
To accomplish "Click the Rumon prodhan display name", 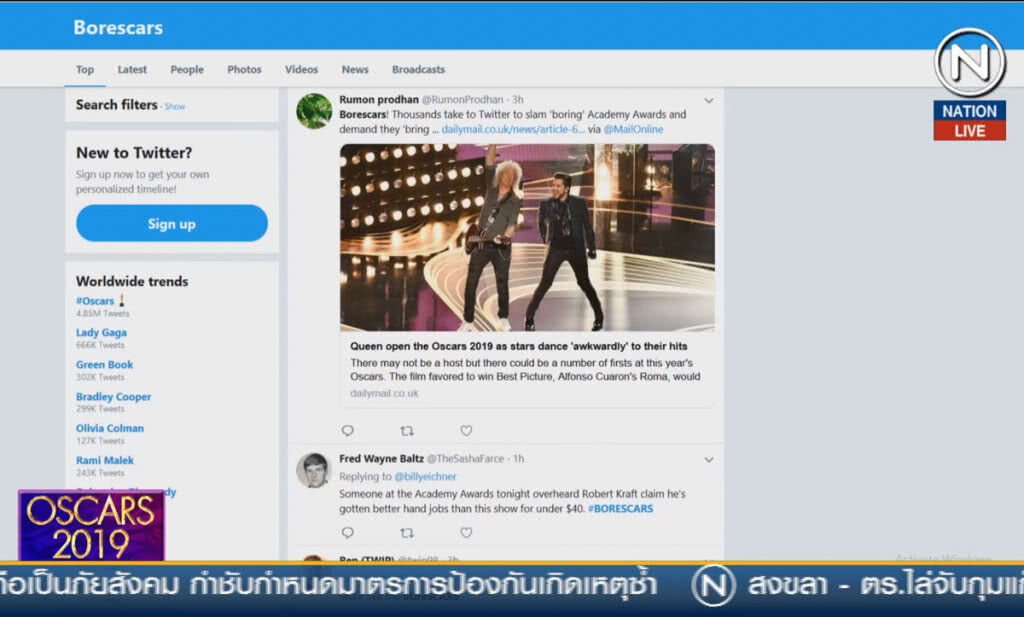I will [x=379, y=100].
